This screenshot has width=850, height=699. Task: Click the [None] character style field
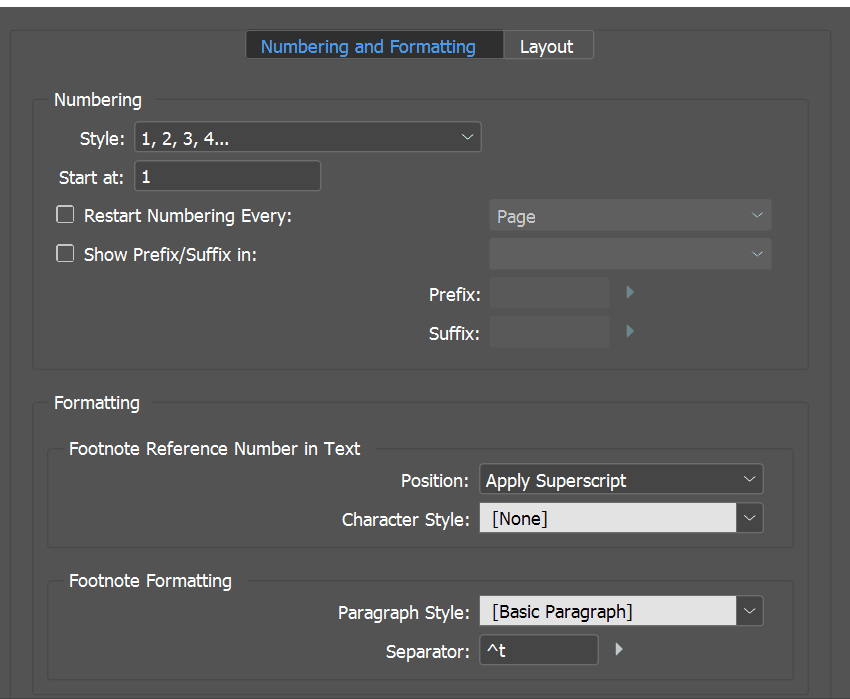(607, 518)
